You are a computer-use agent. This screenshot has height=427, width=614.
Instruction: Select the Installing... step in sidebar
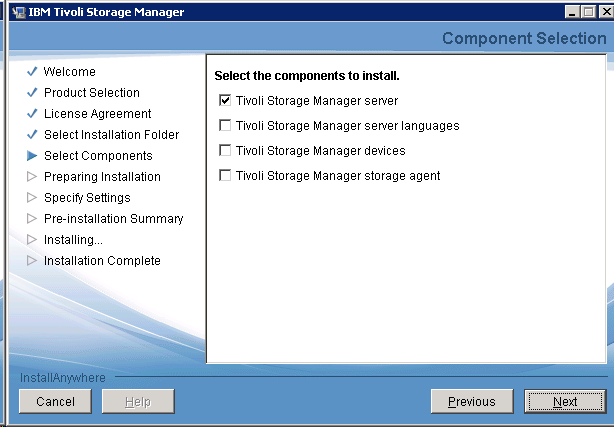click(x=73, y=240)
